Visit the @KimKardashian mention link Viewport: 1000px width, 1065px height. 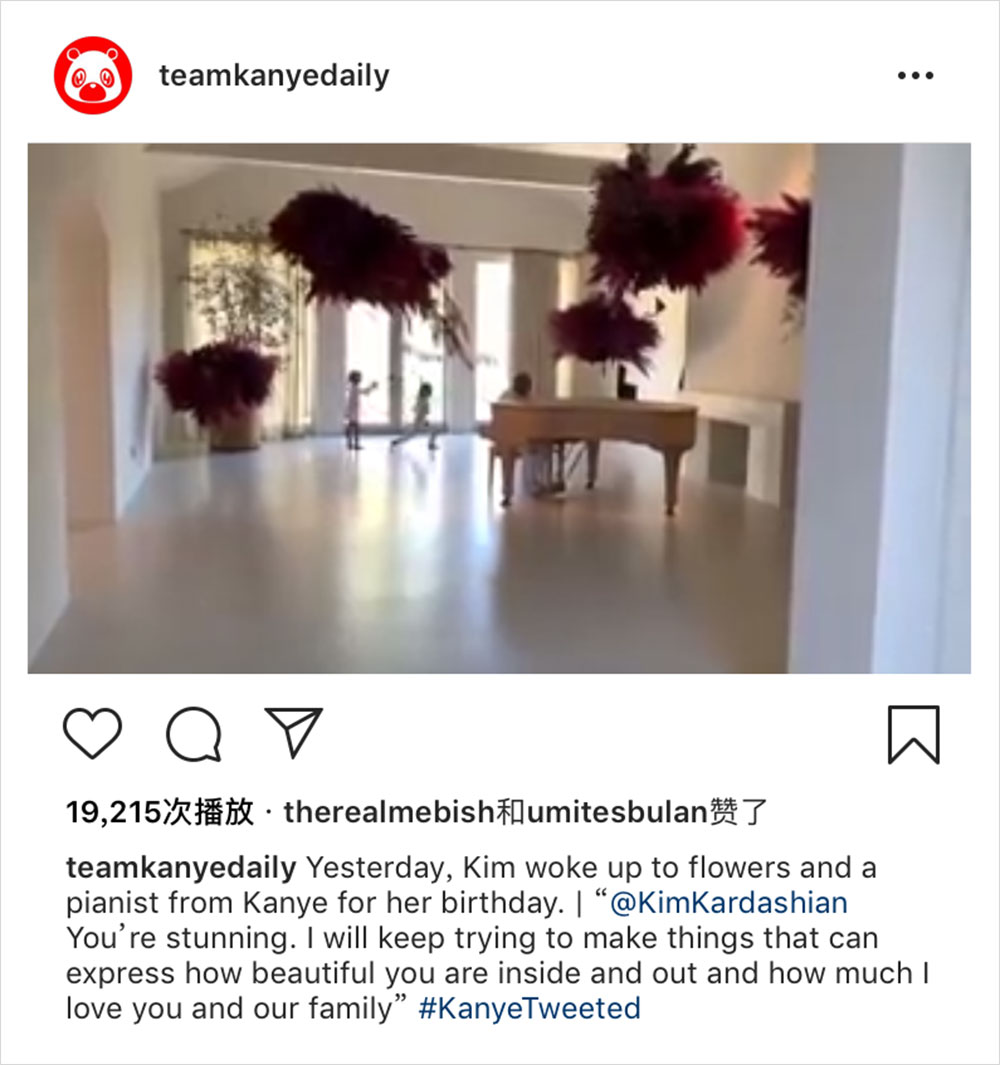click(729, 903)
